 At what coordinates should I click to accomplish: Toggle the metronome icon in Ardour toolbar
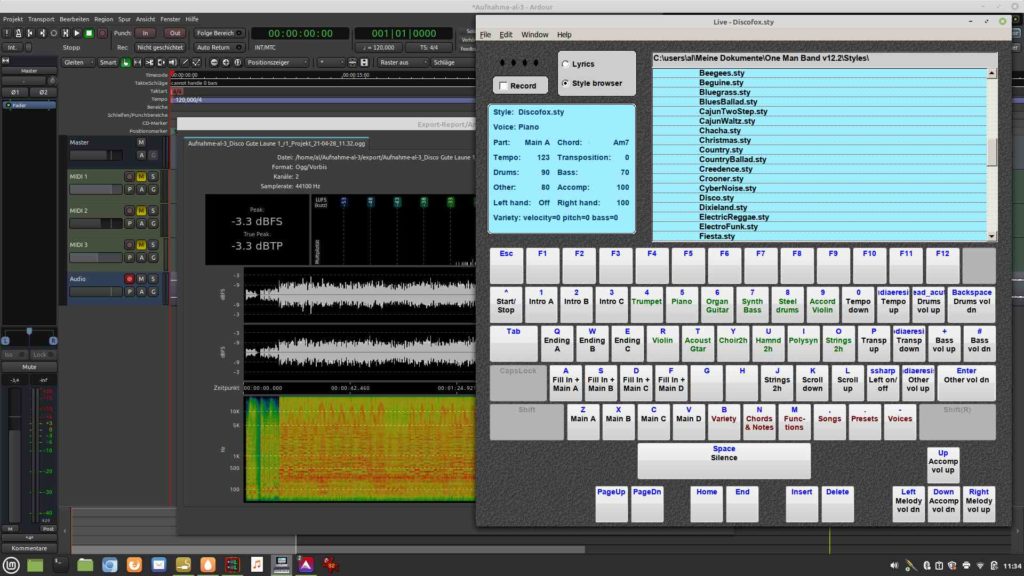[18, 33]
